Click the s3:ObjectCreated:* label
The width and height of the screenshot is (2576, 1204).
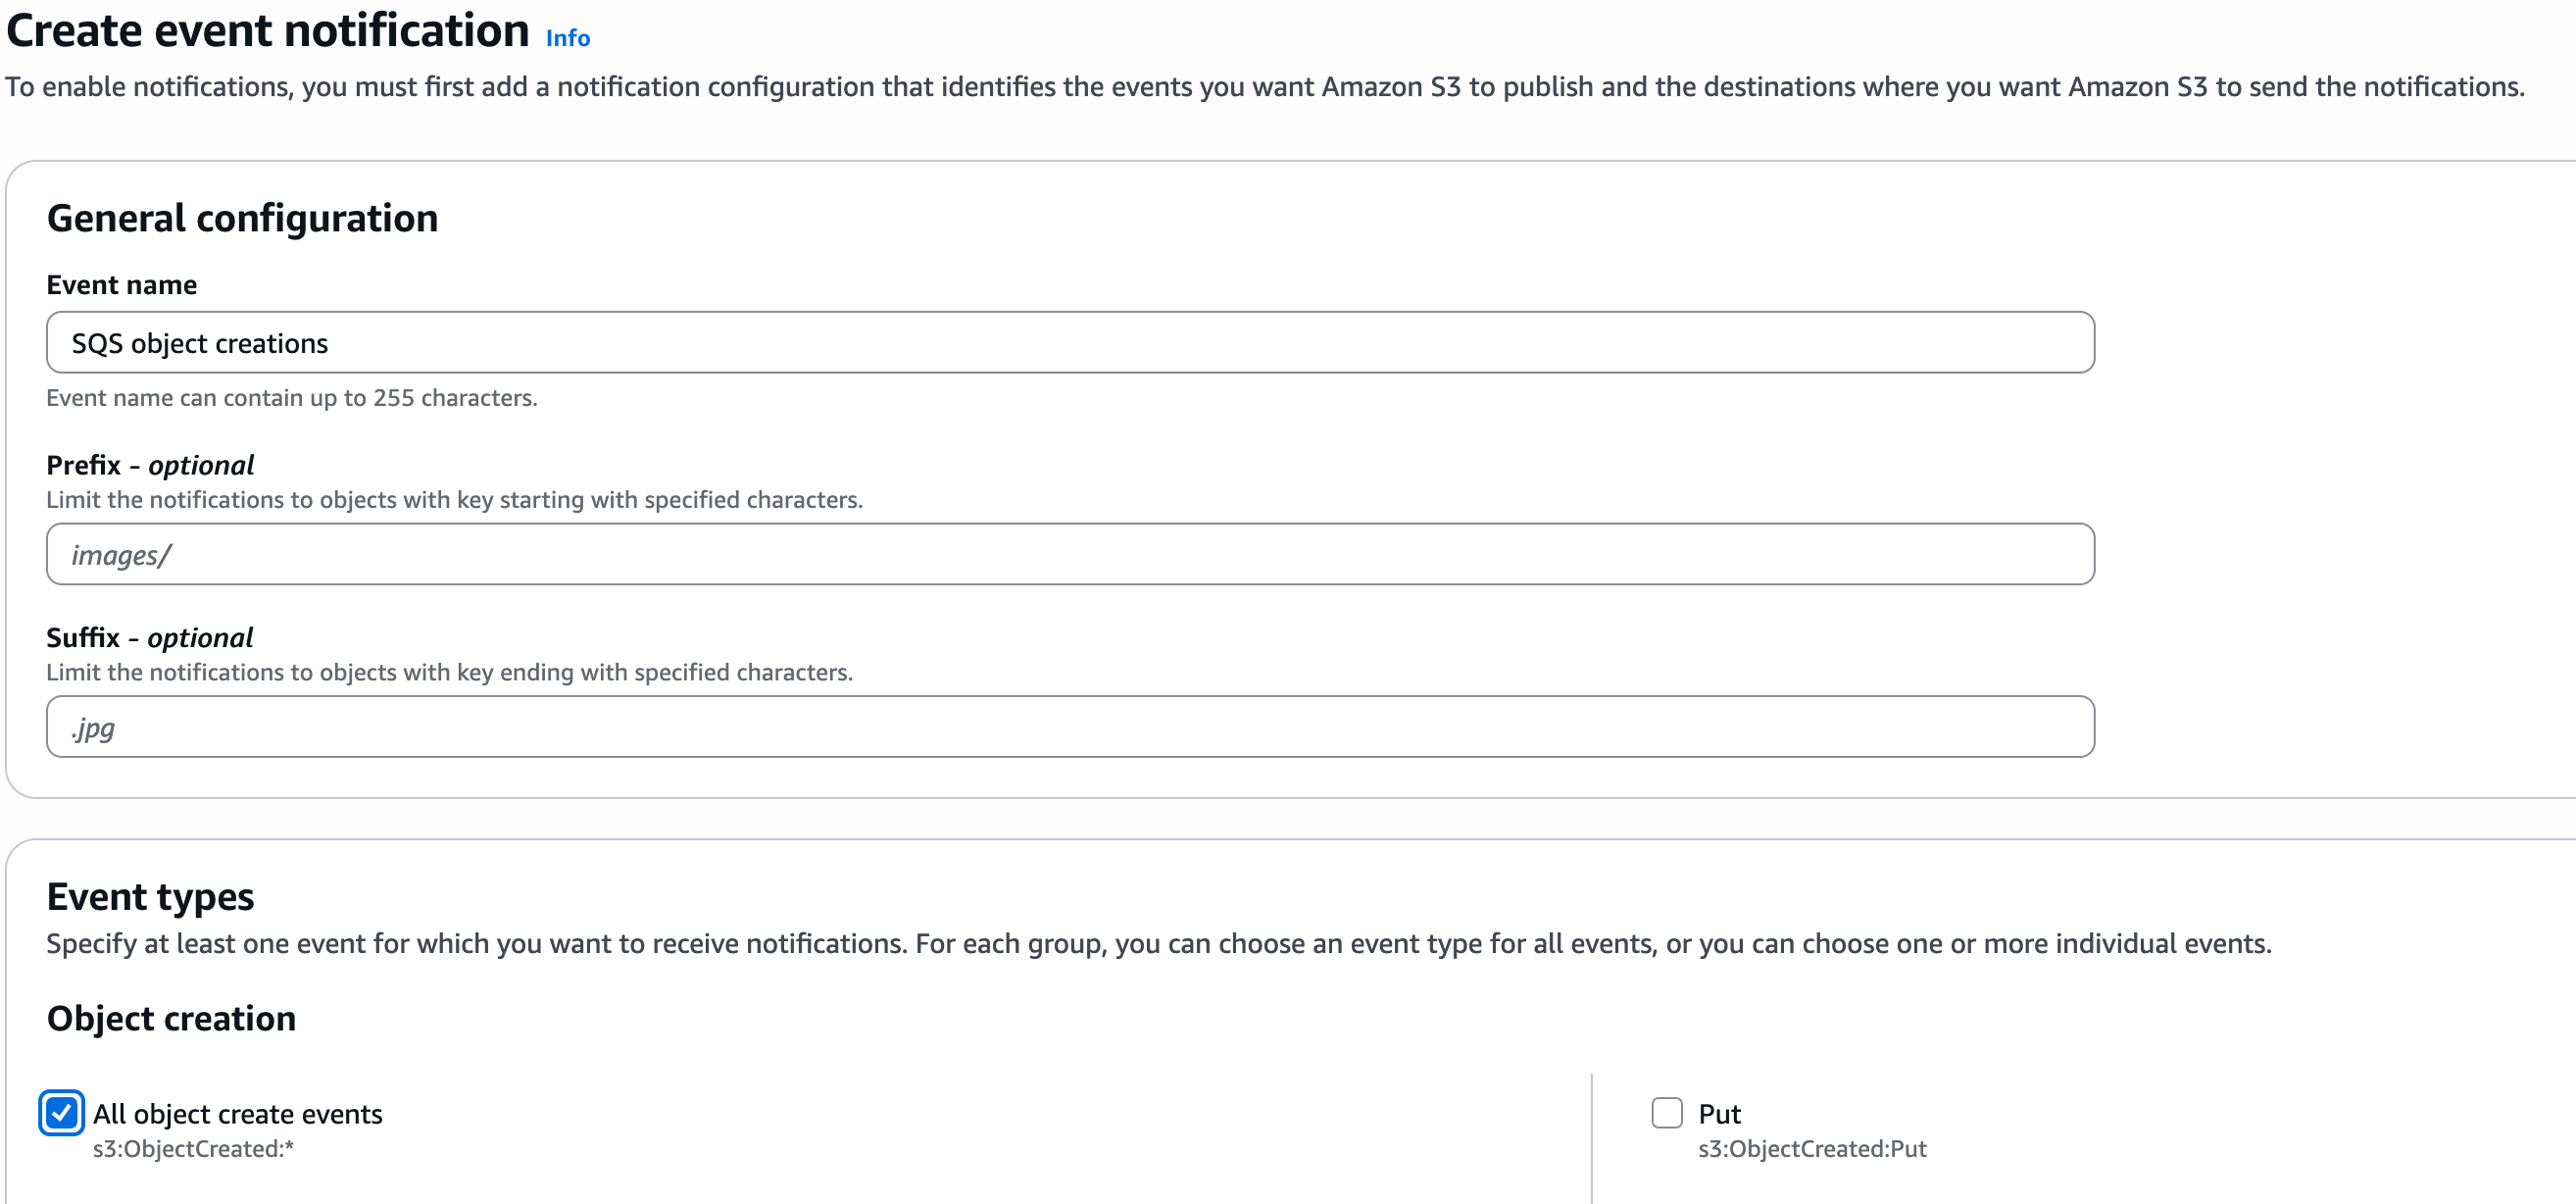pyautogui.click(x=193, y=1148)
